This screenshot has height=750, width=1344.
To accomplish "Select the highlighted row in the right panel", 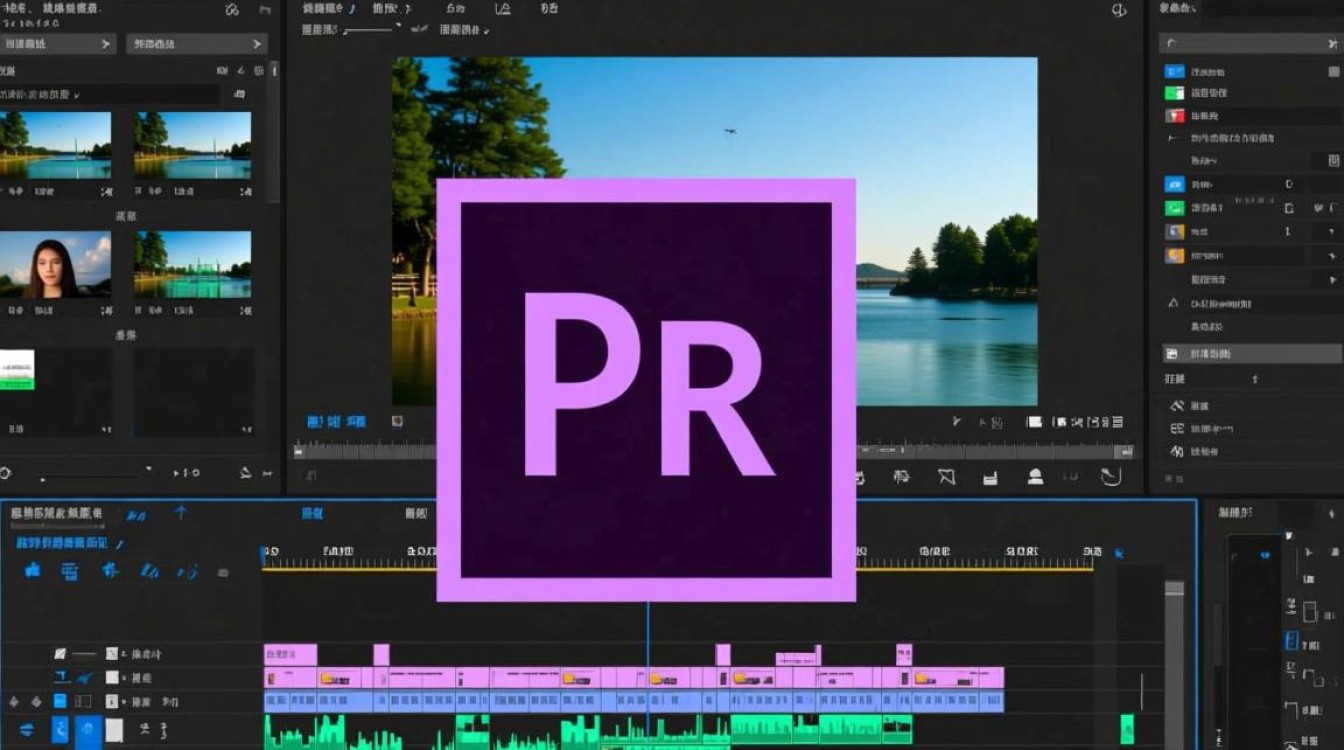I will 1252,353.
